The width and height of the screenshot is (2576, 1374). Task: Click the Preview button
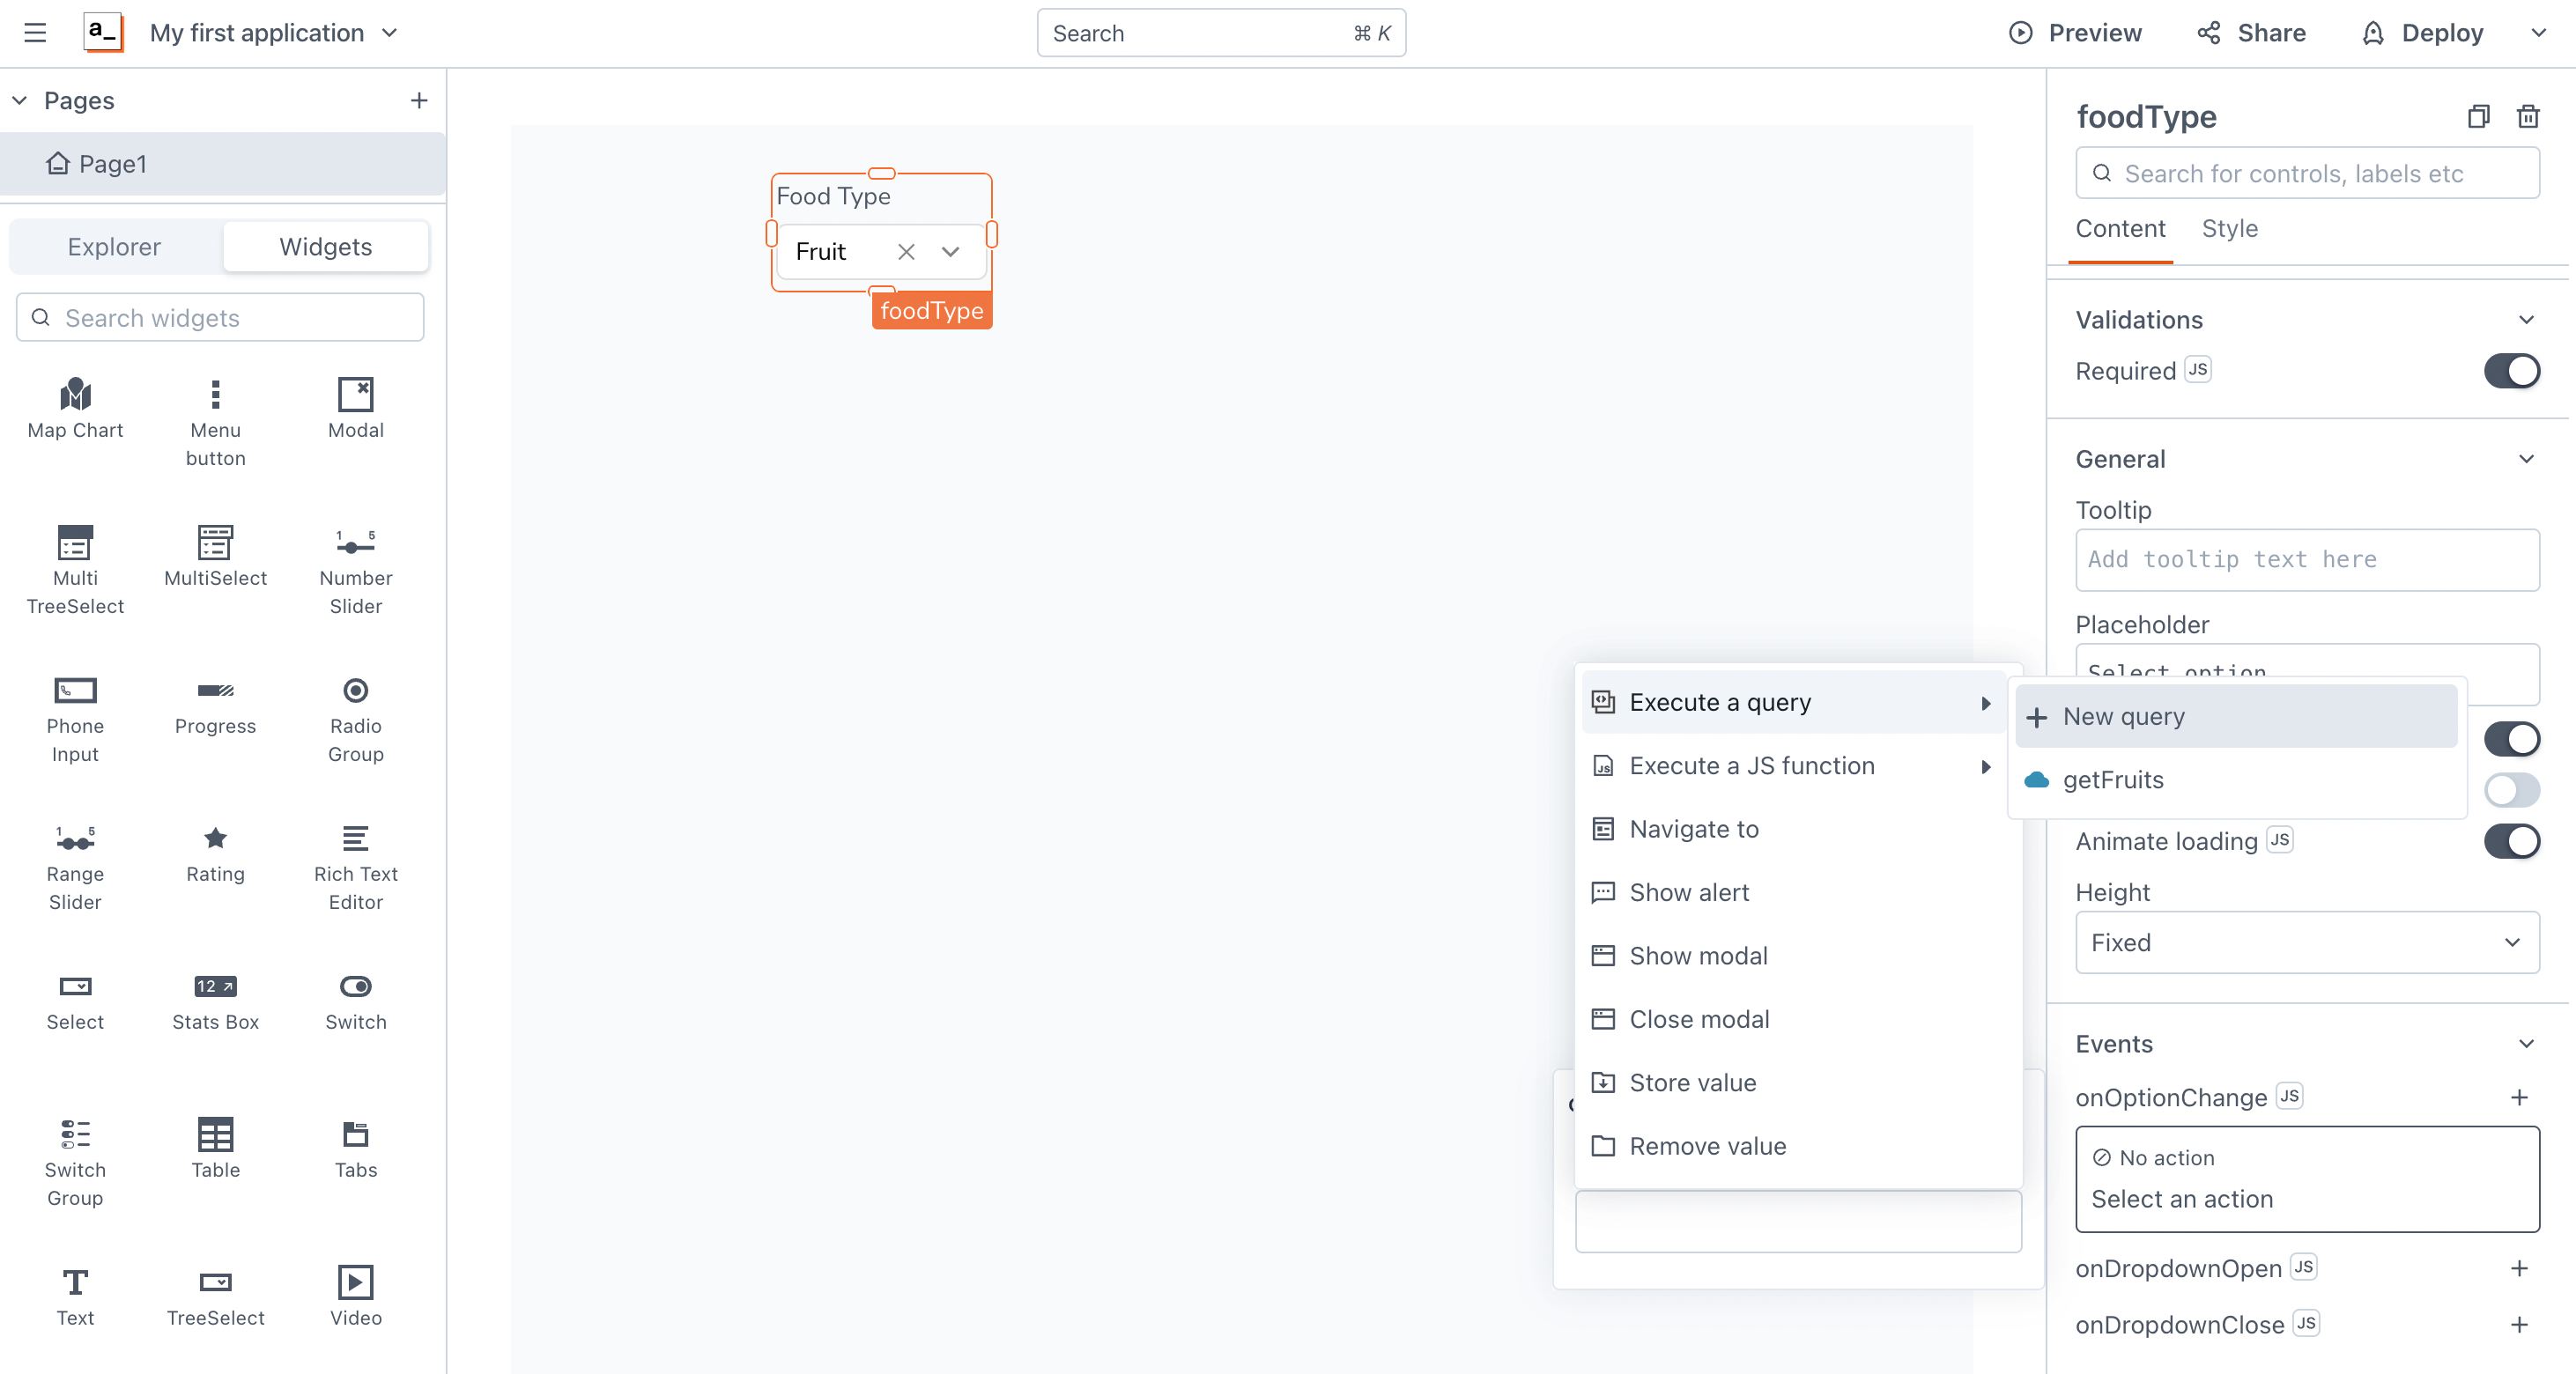[2074, 33]
